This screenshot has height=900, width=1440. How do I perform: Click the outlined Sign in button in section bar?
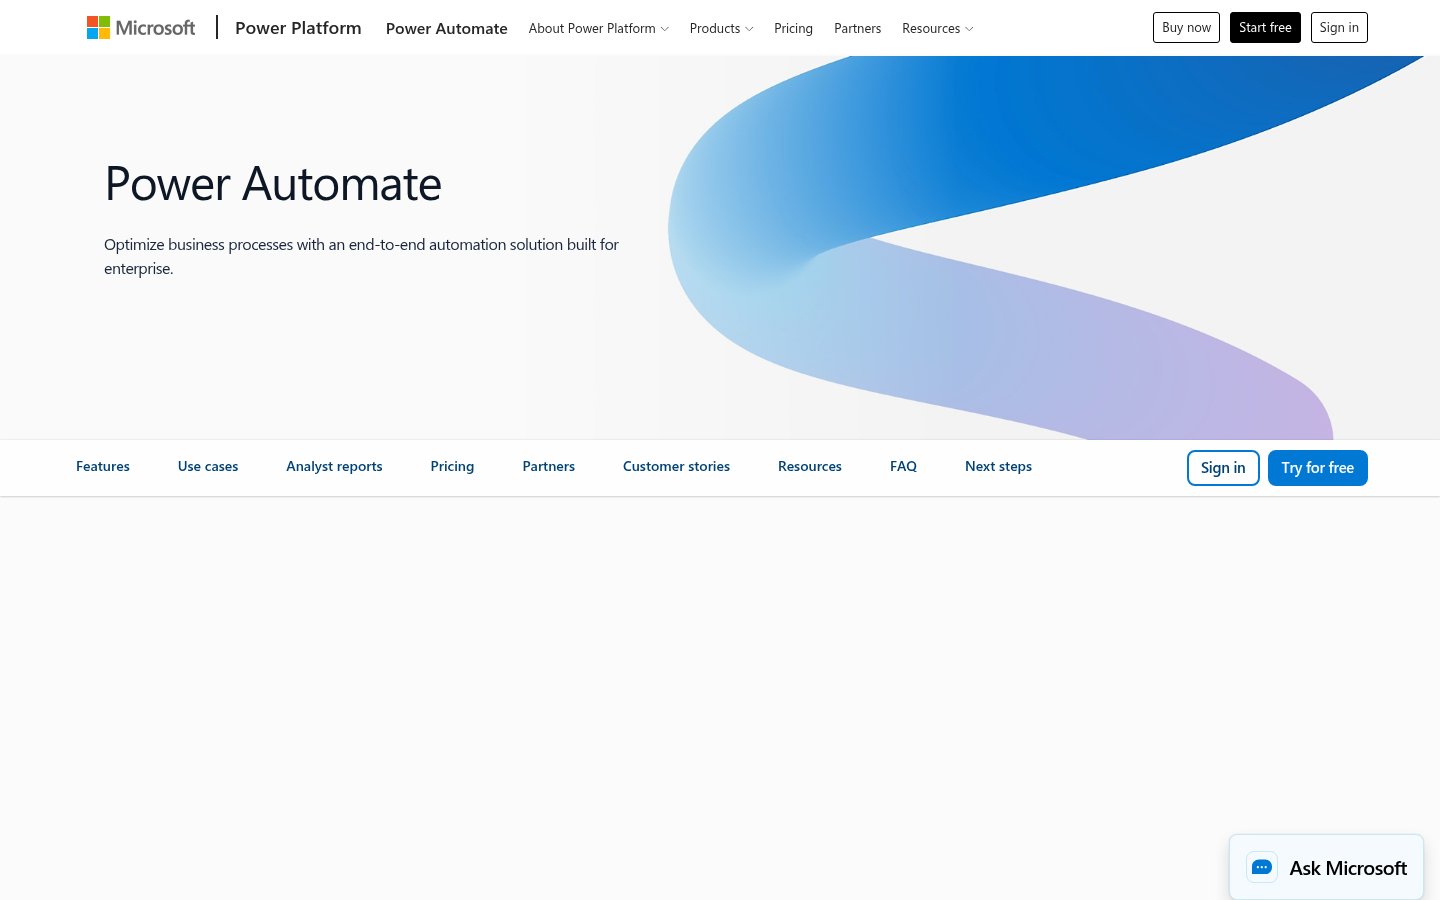pos(1223,468)
